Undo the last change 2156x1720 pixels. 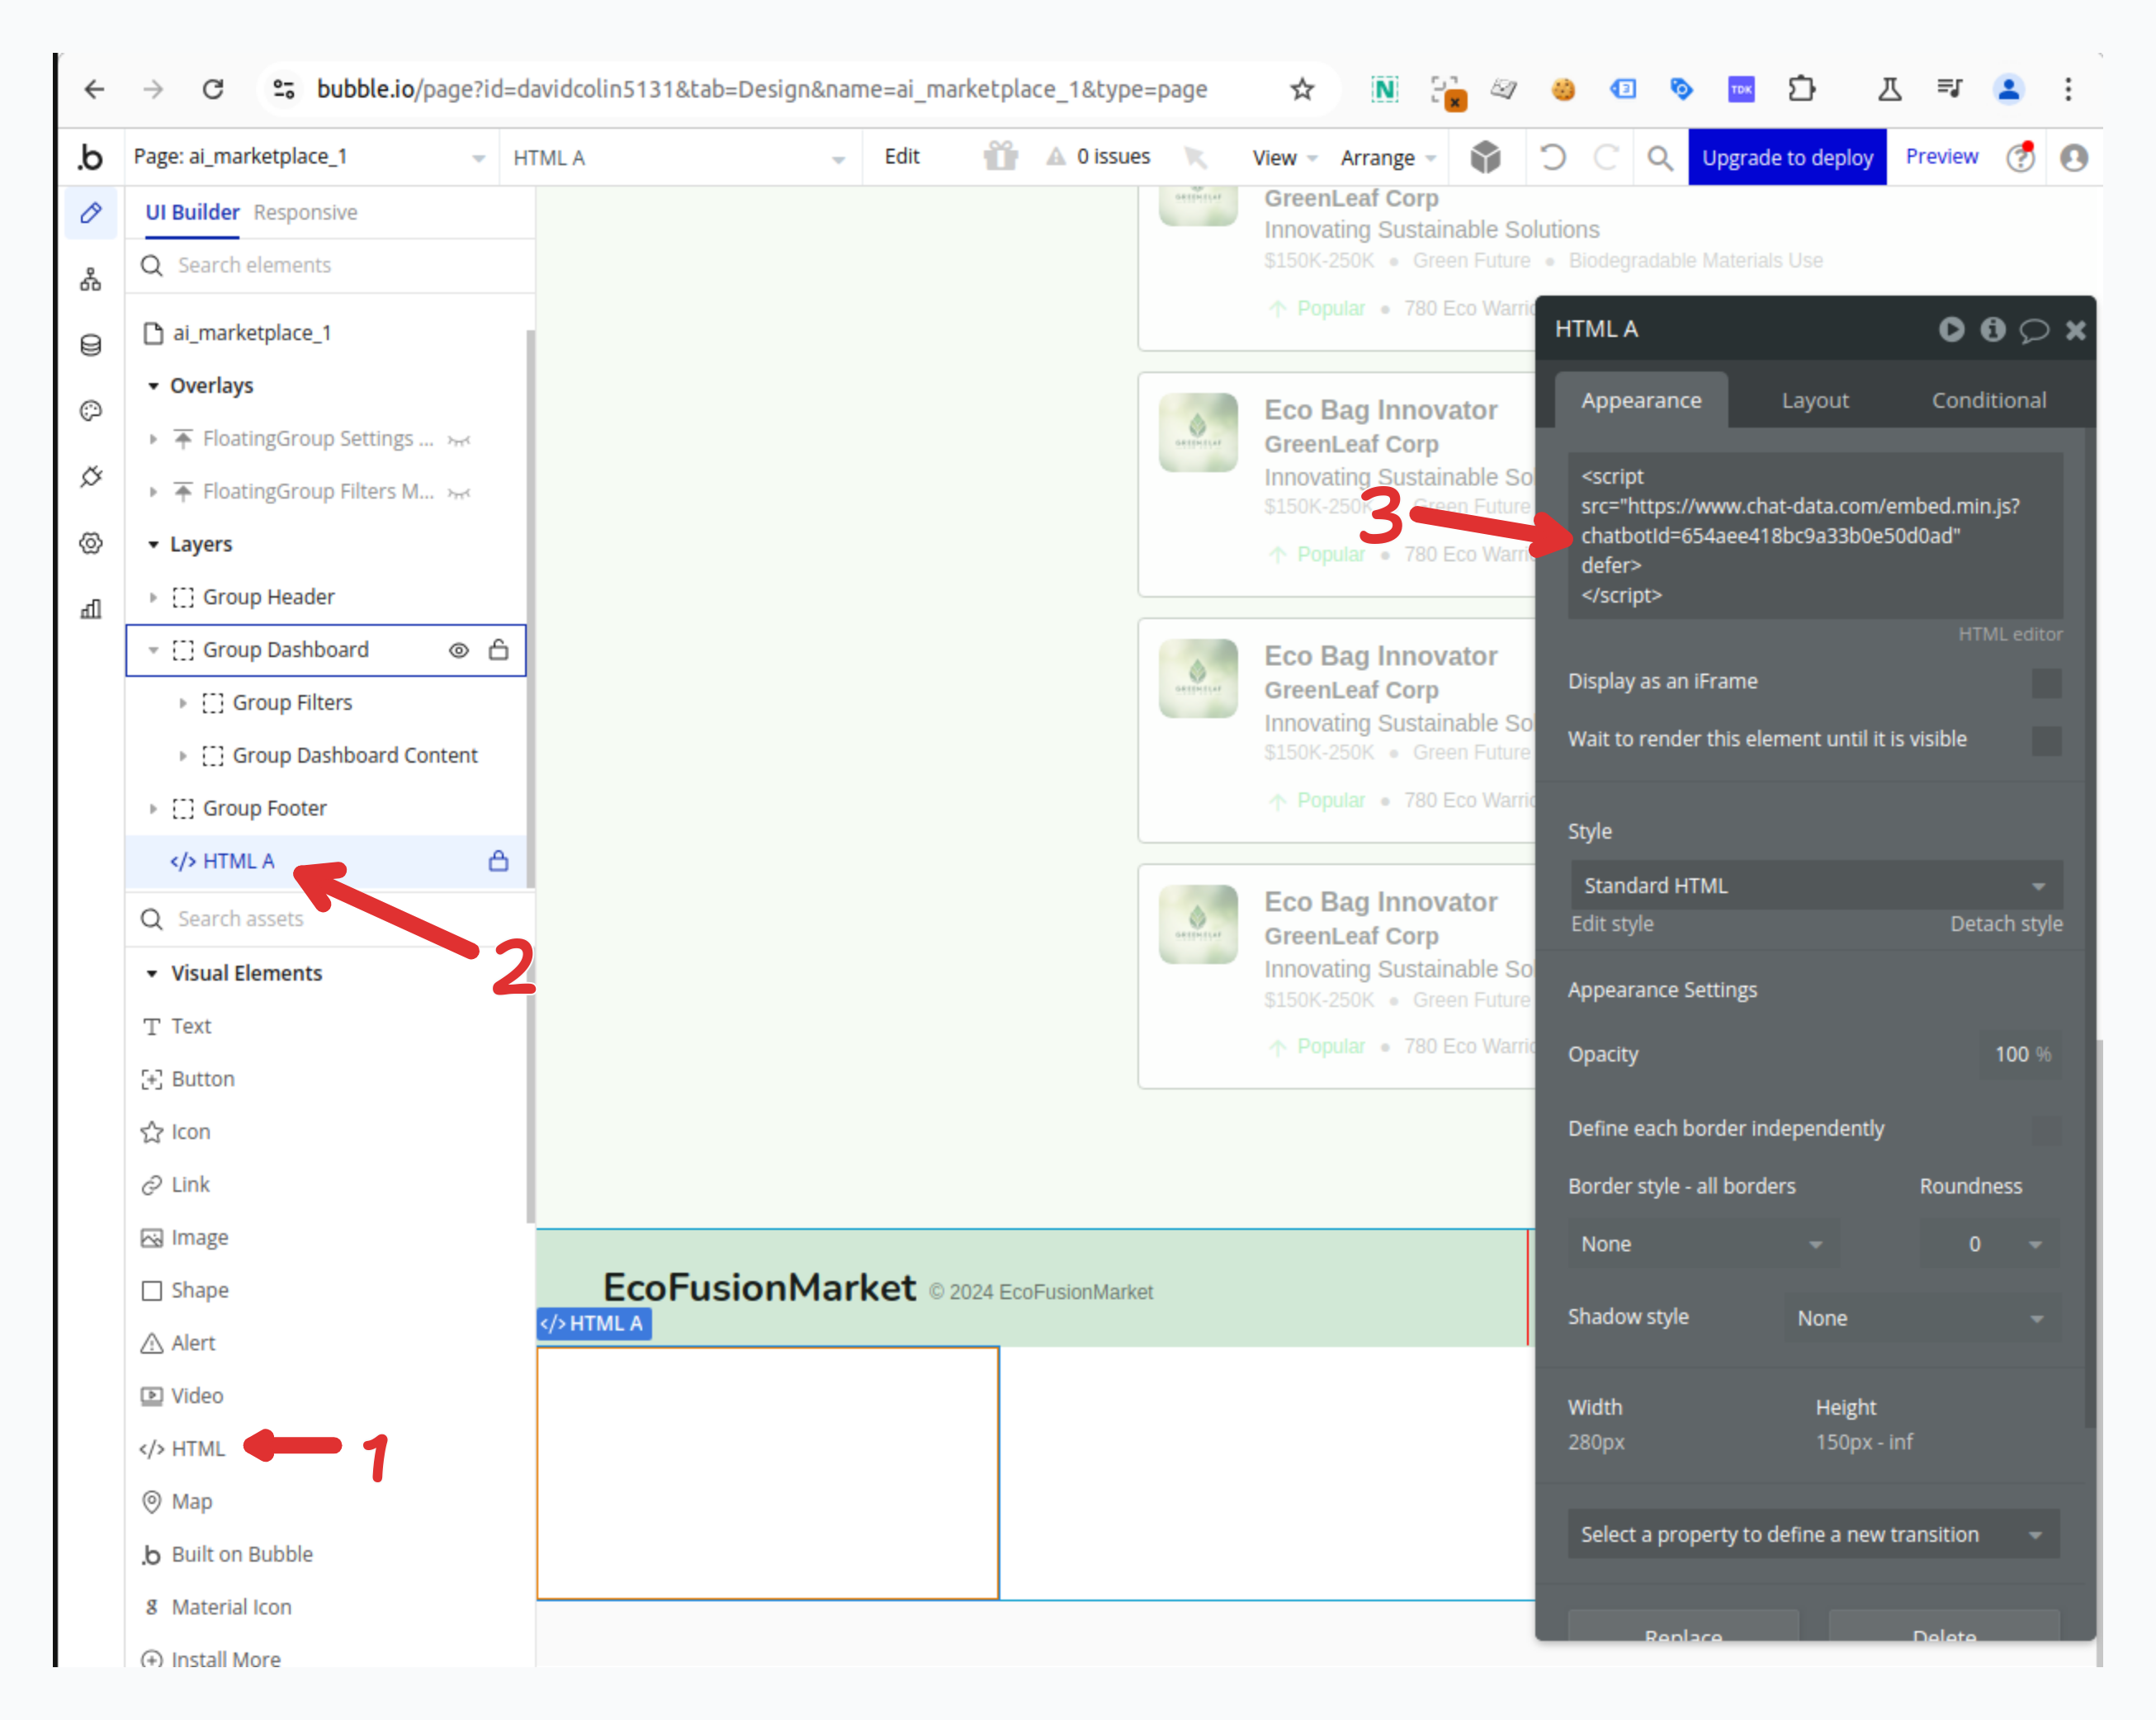coord(1552,157)
